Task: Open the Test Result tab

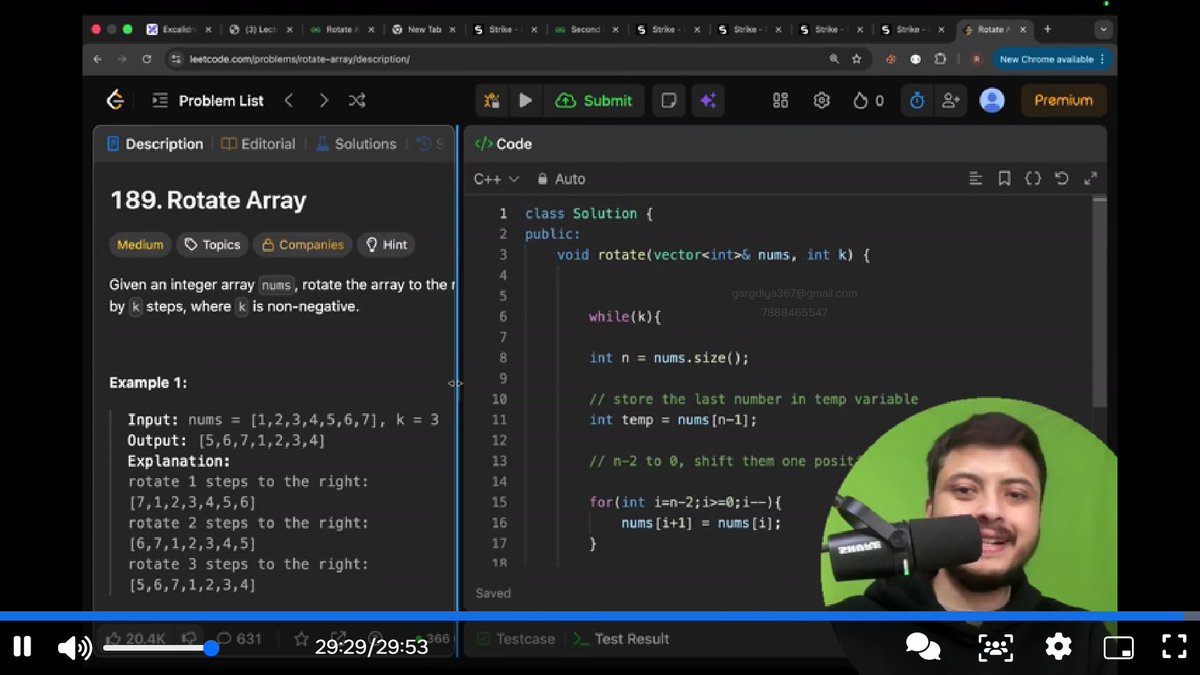Action: pos(622,639)
